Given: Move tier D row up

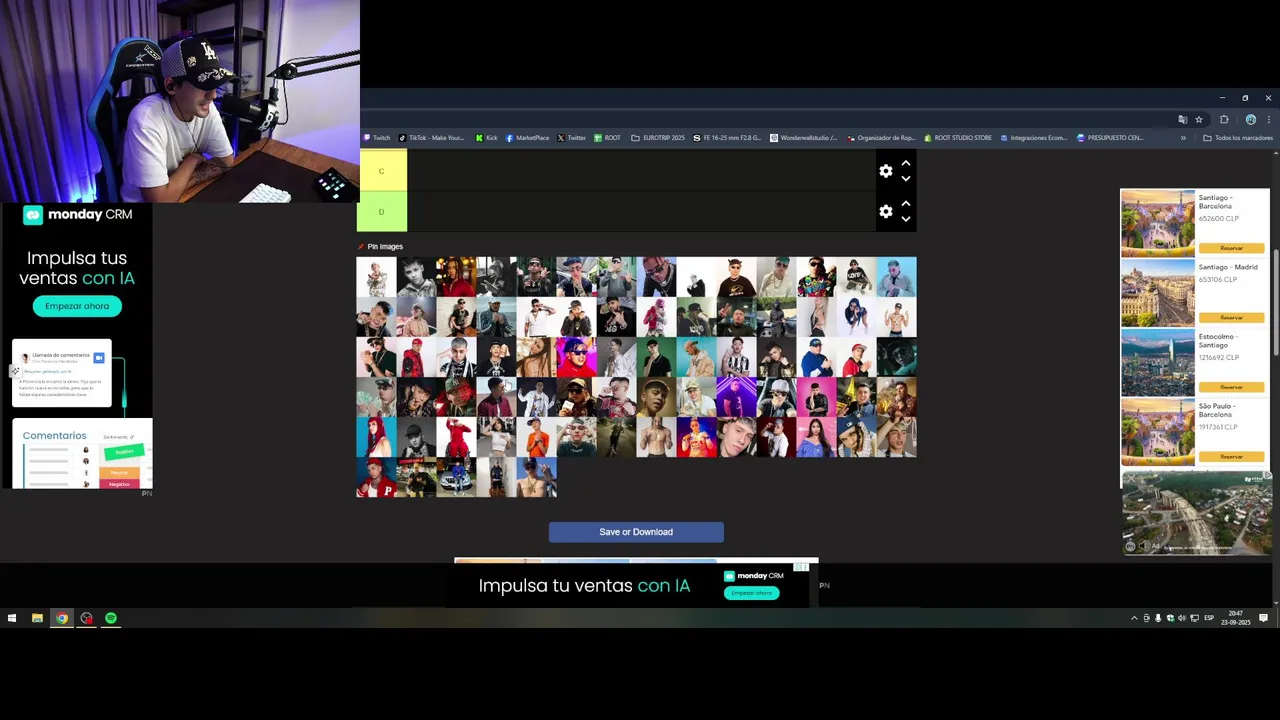Looking at the screenshot, I should (906, 203).
